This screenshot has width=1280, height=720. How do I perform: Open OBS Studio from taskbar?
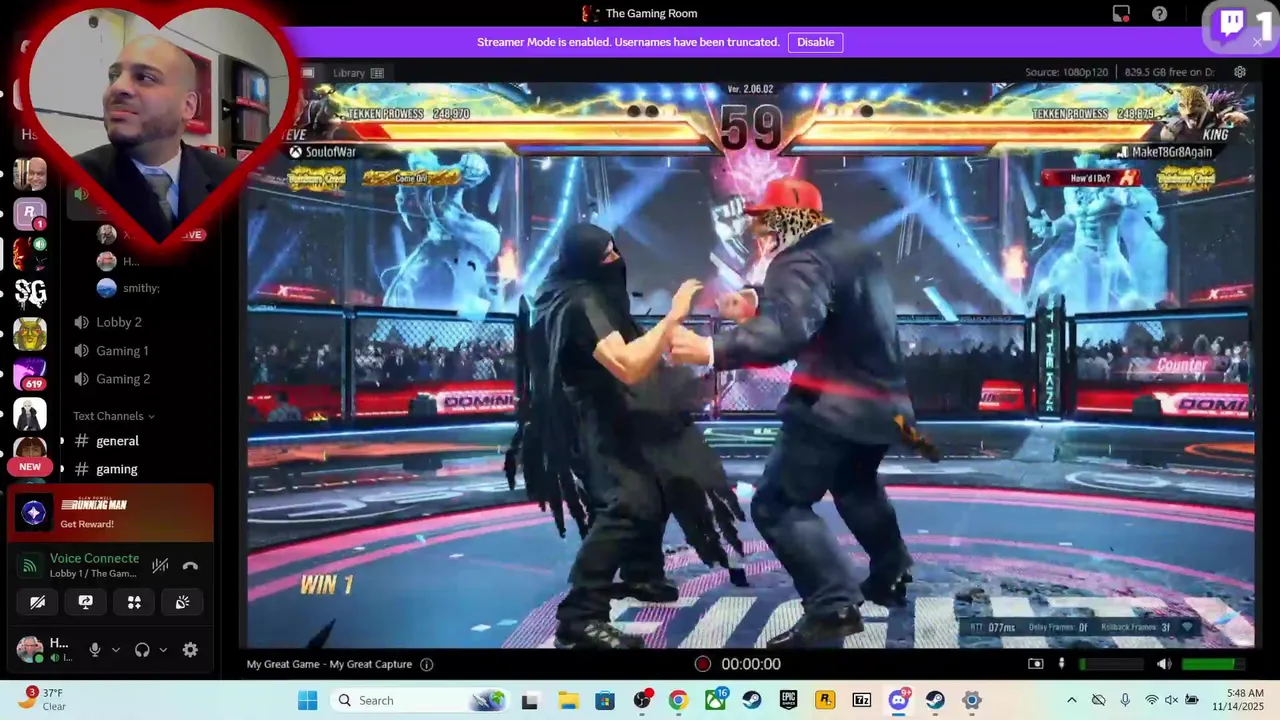pos(642,700)
